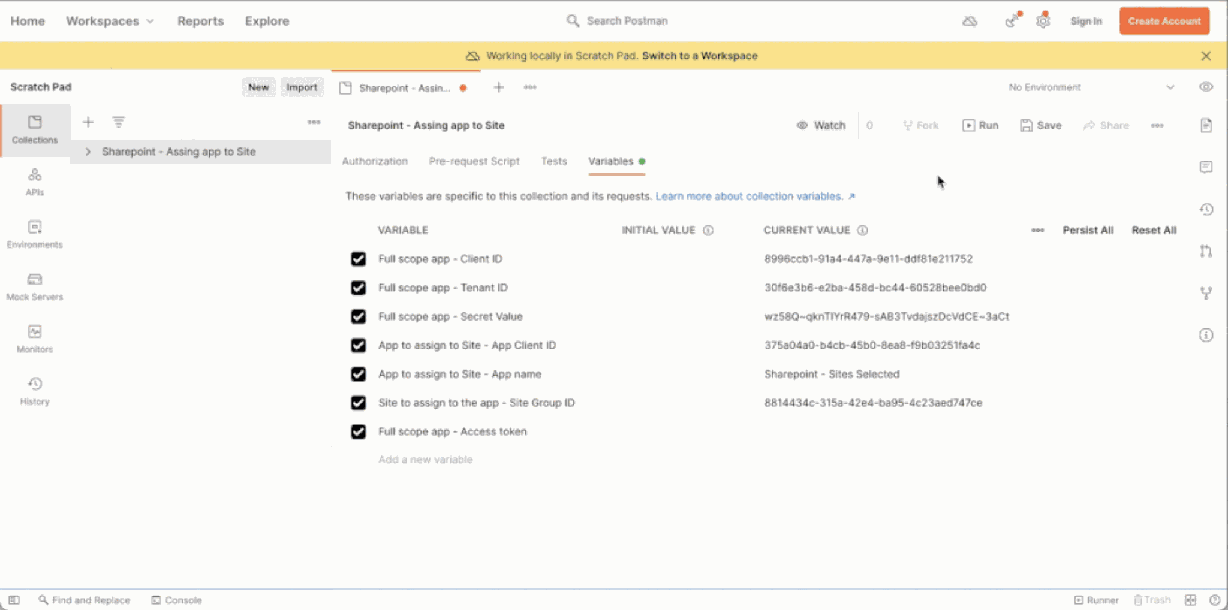Select the Sharepoint - Assin... request tab

coord(403,88)
